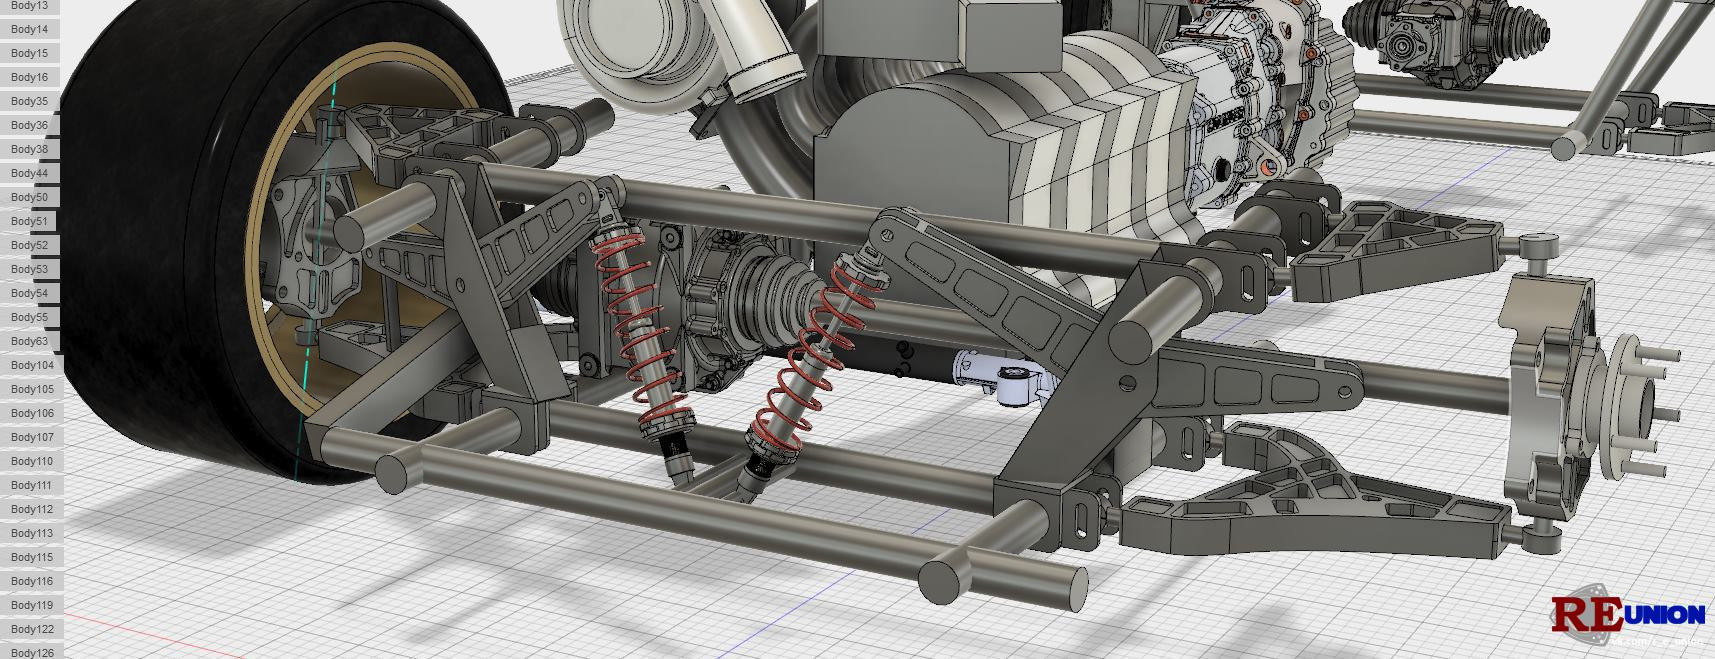The height and width of the screenshot is (659, 1715).
Task: Select Body119 in the browser list
Action: [32, 605]
